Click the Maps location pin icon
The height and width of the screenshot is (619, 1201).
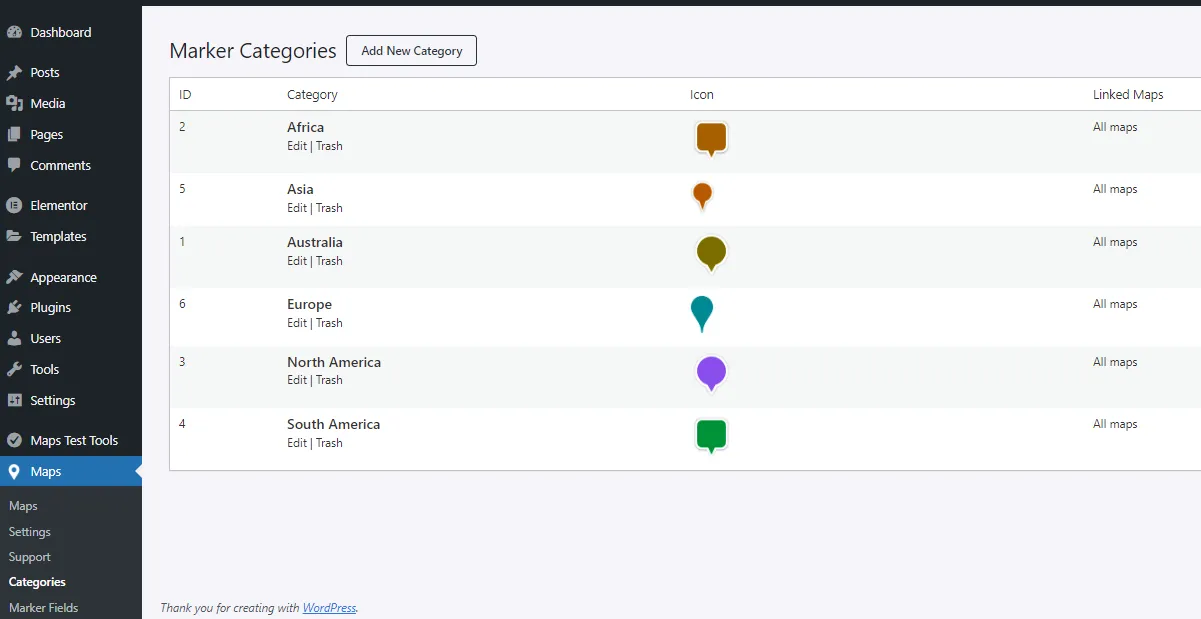(14, 471)
